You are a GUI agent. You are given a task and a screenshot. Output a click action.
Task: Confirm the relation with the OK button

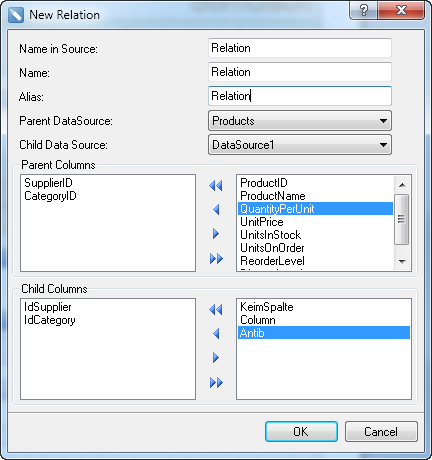click(x=301, y=432)
